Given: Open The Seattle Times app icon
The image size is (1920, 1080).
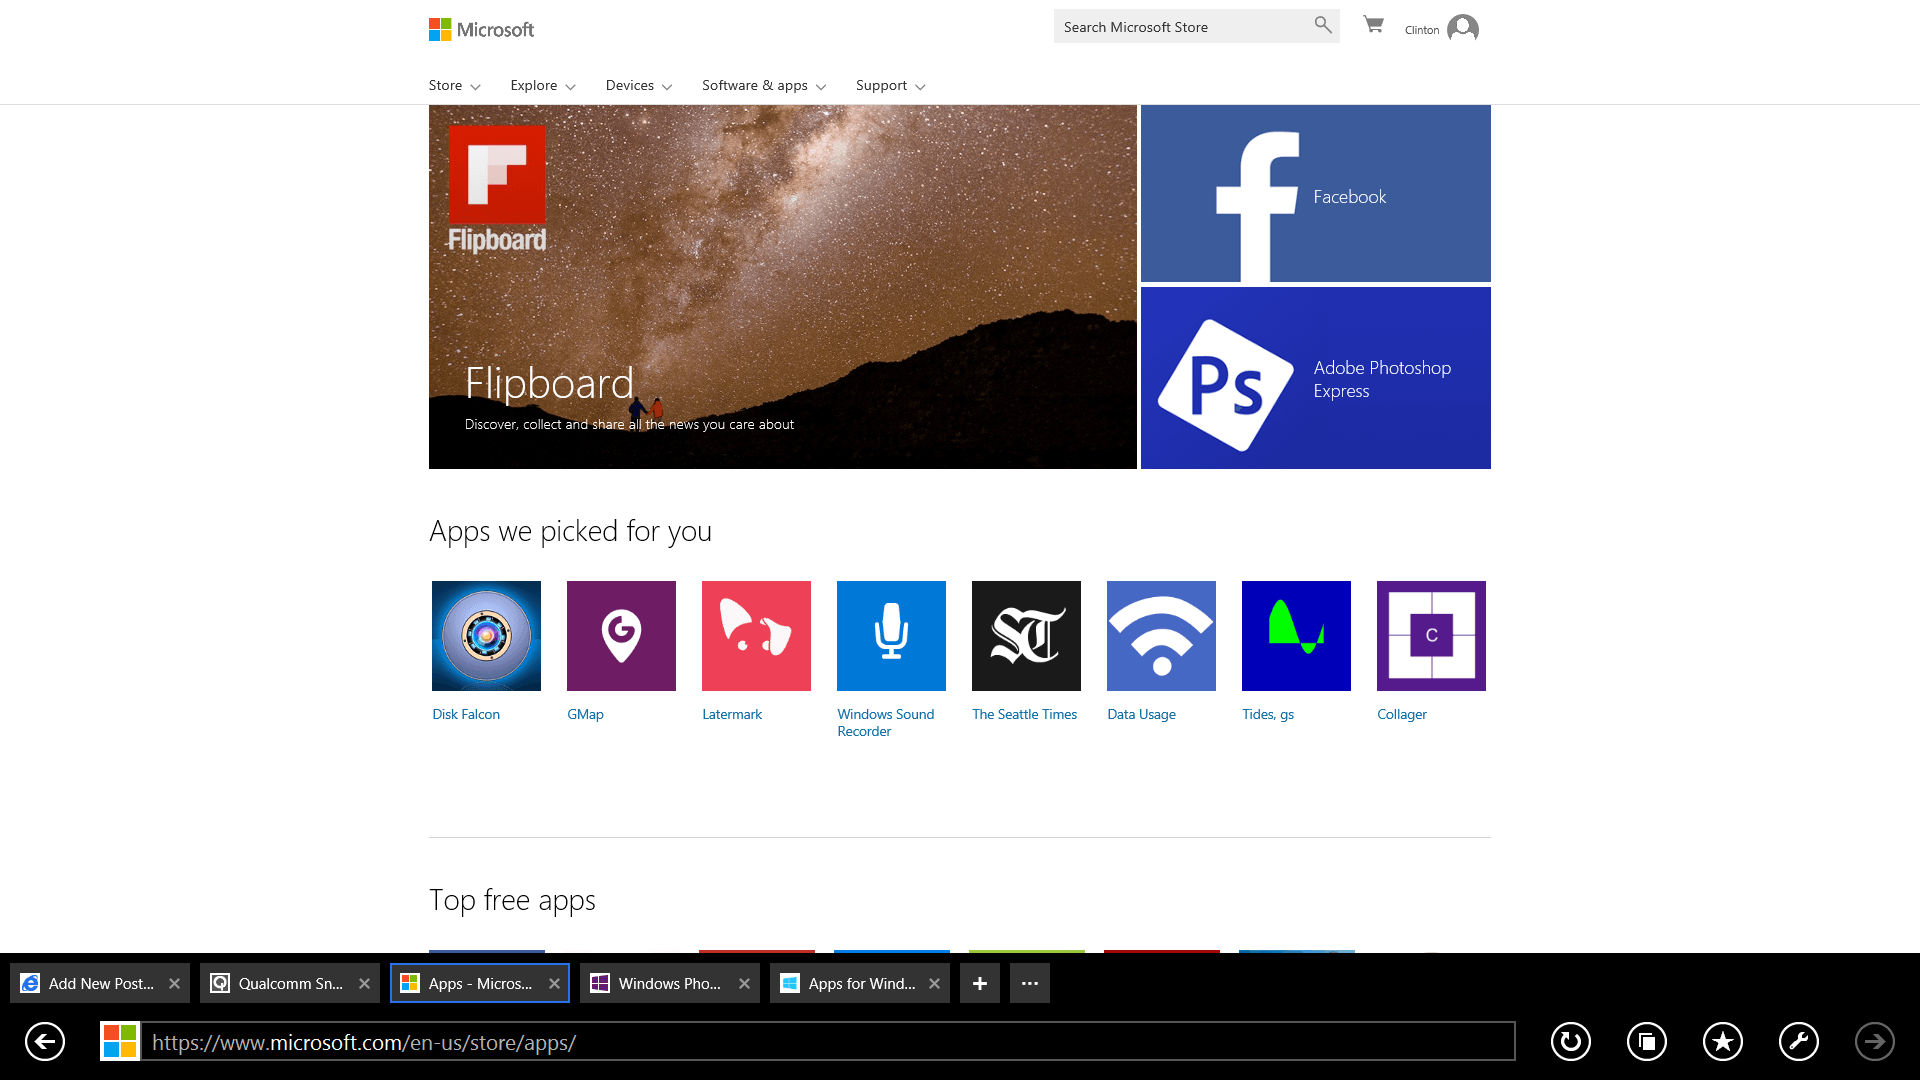Looking at the screenshot, I should [x=1026, y=636].
